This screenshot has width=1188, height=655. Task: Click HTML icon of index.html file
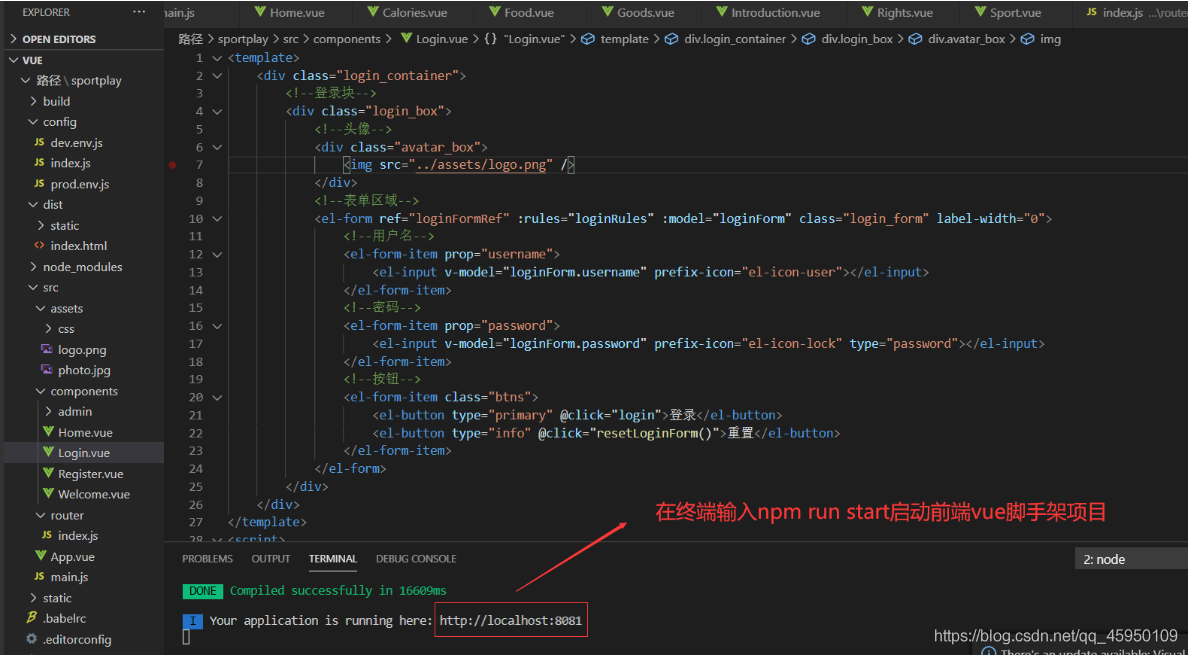[x=39, y=246]
